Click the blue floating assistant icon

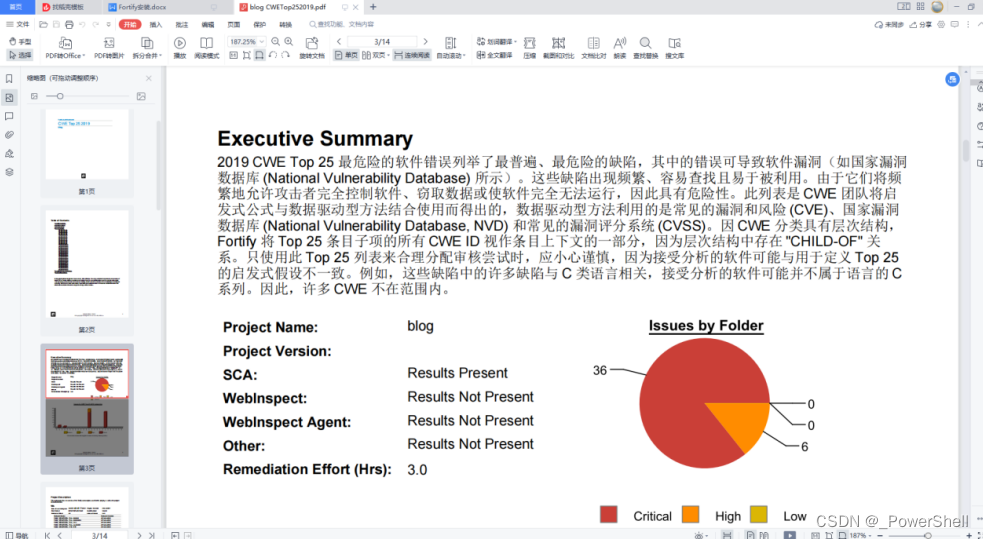click(x=952, y=79)
